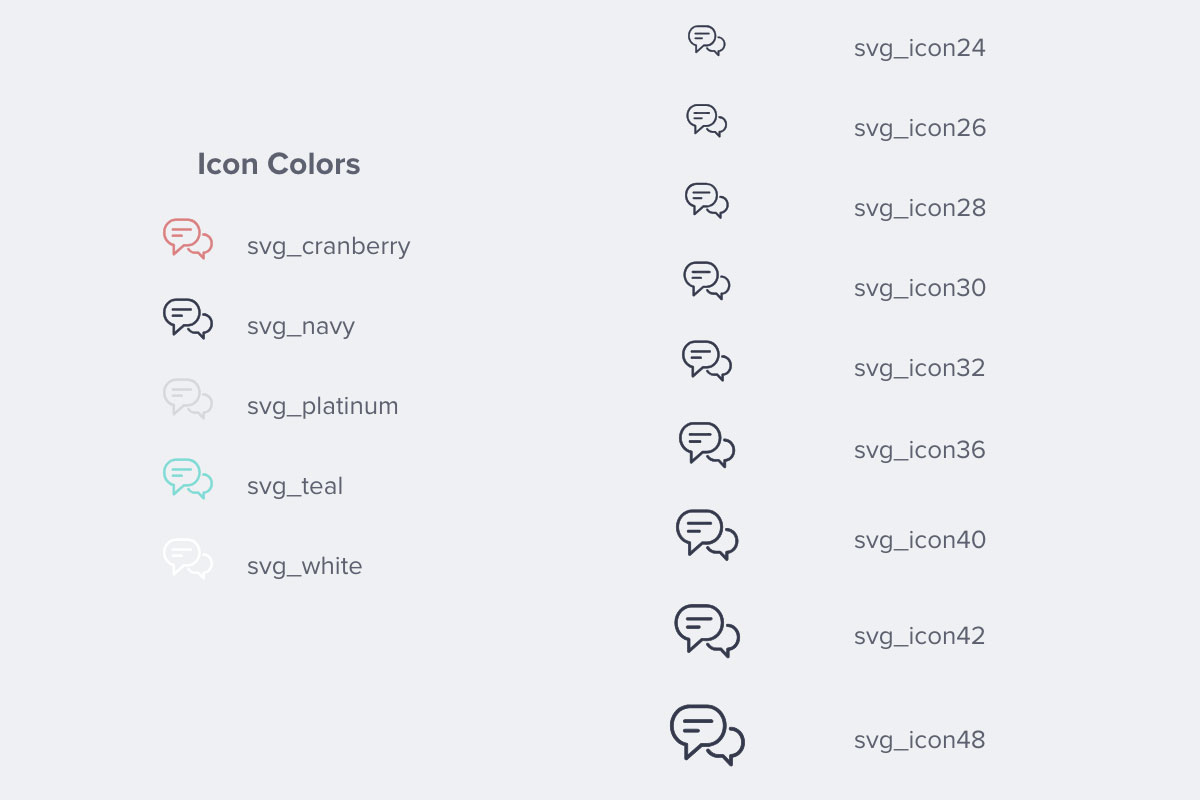Click the white chat bubble icon
This screenshot has height=800, width=1200.
[188, 559]
